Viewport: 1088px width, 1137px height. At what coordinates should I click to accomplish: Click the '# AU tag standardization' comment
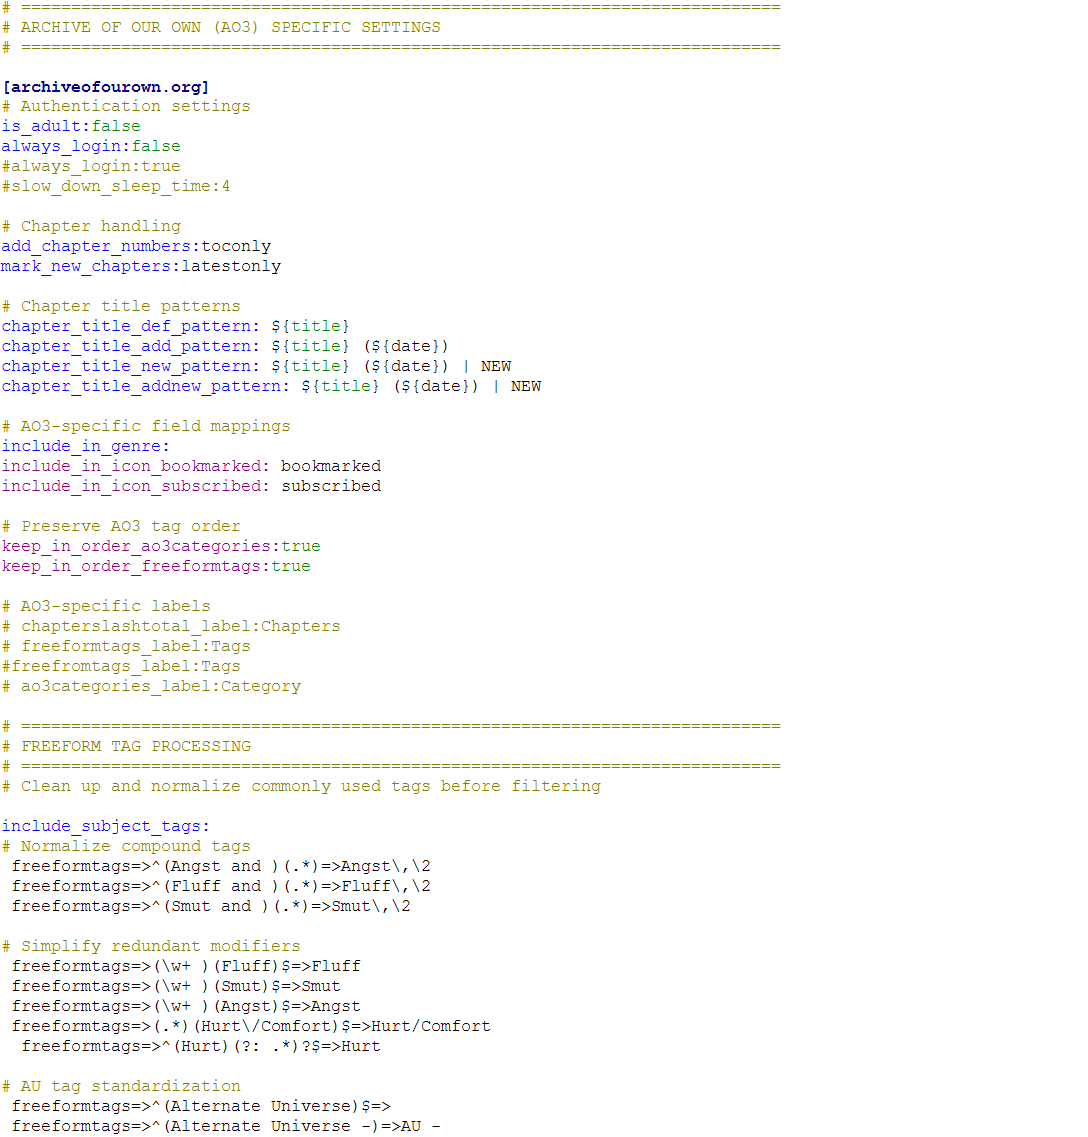tap(121, 1086)
